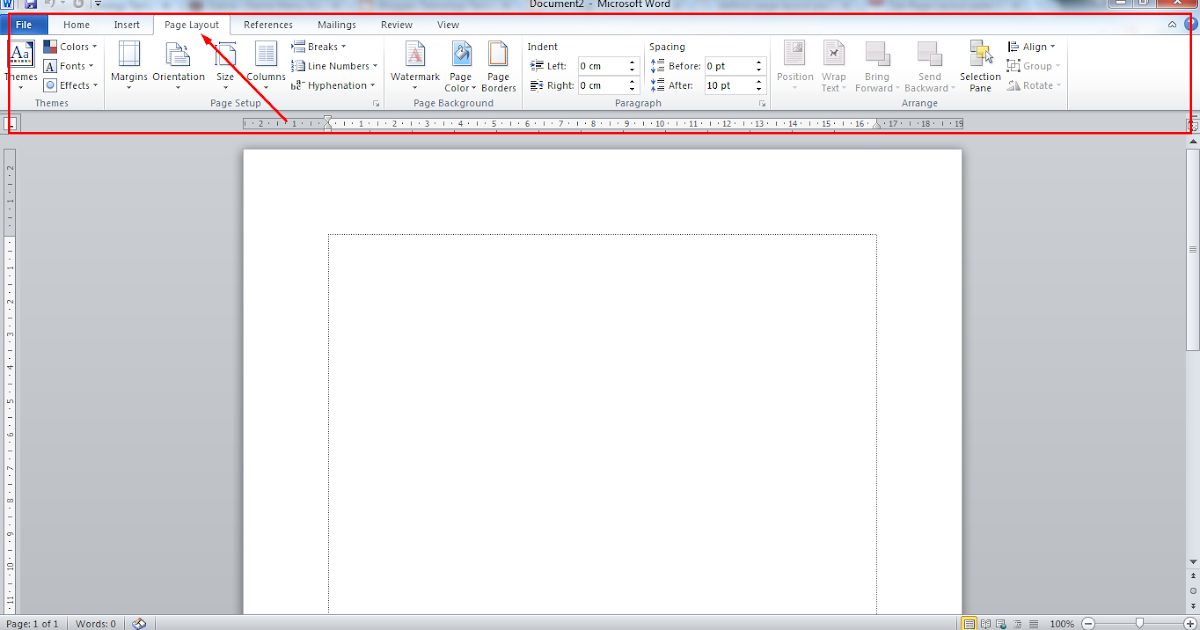Open the File menu
Screen dimensions: 1200x630
pyautogui.click(x=25, y=24)
